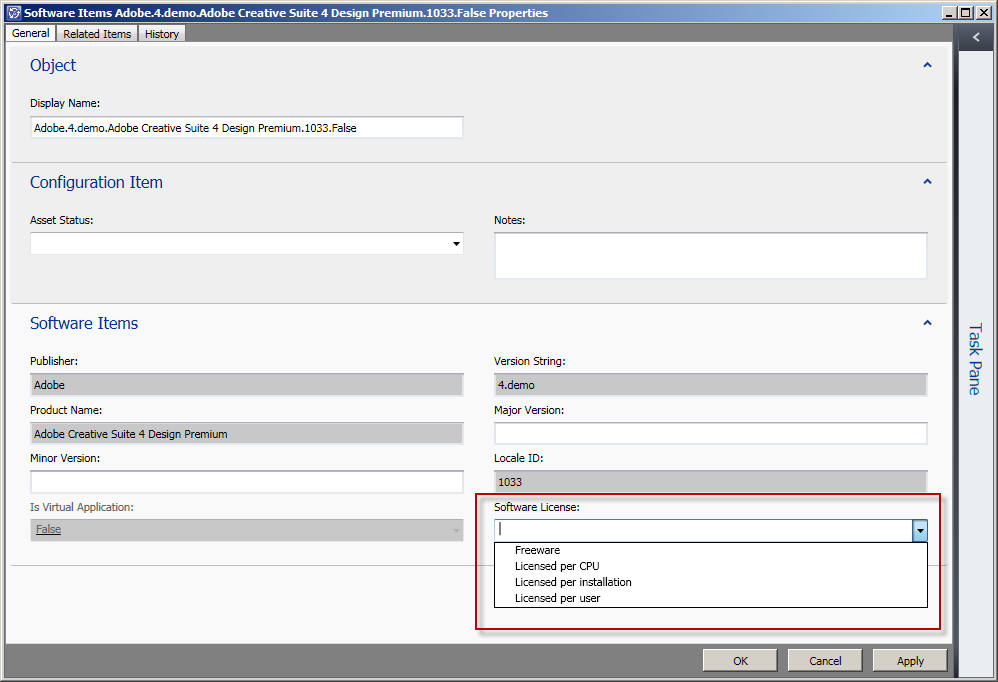This screenshot has width=998, height=682.
Task: Click the Locale ID field
Action: tap(711, 482)
